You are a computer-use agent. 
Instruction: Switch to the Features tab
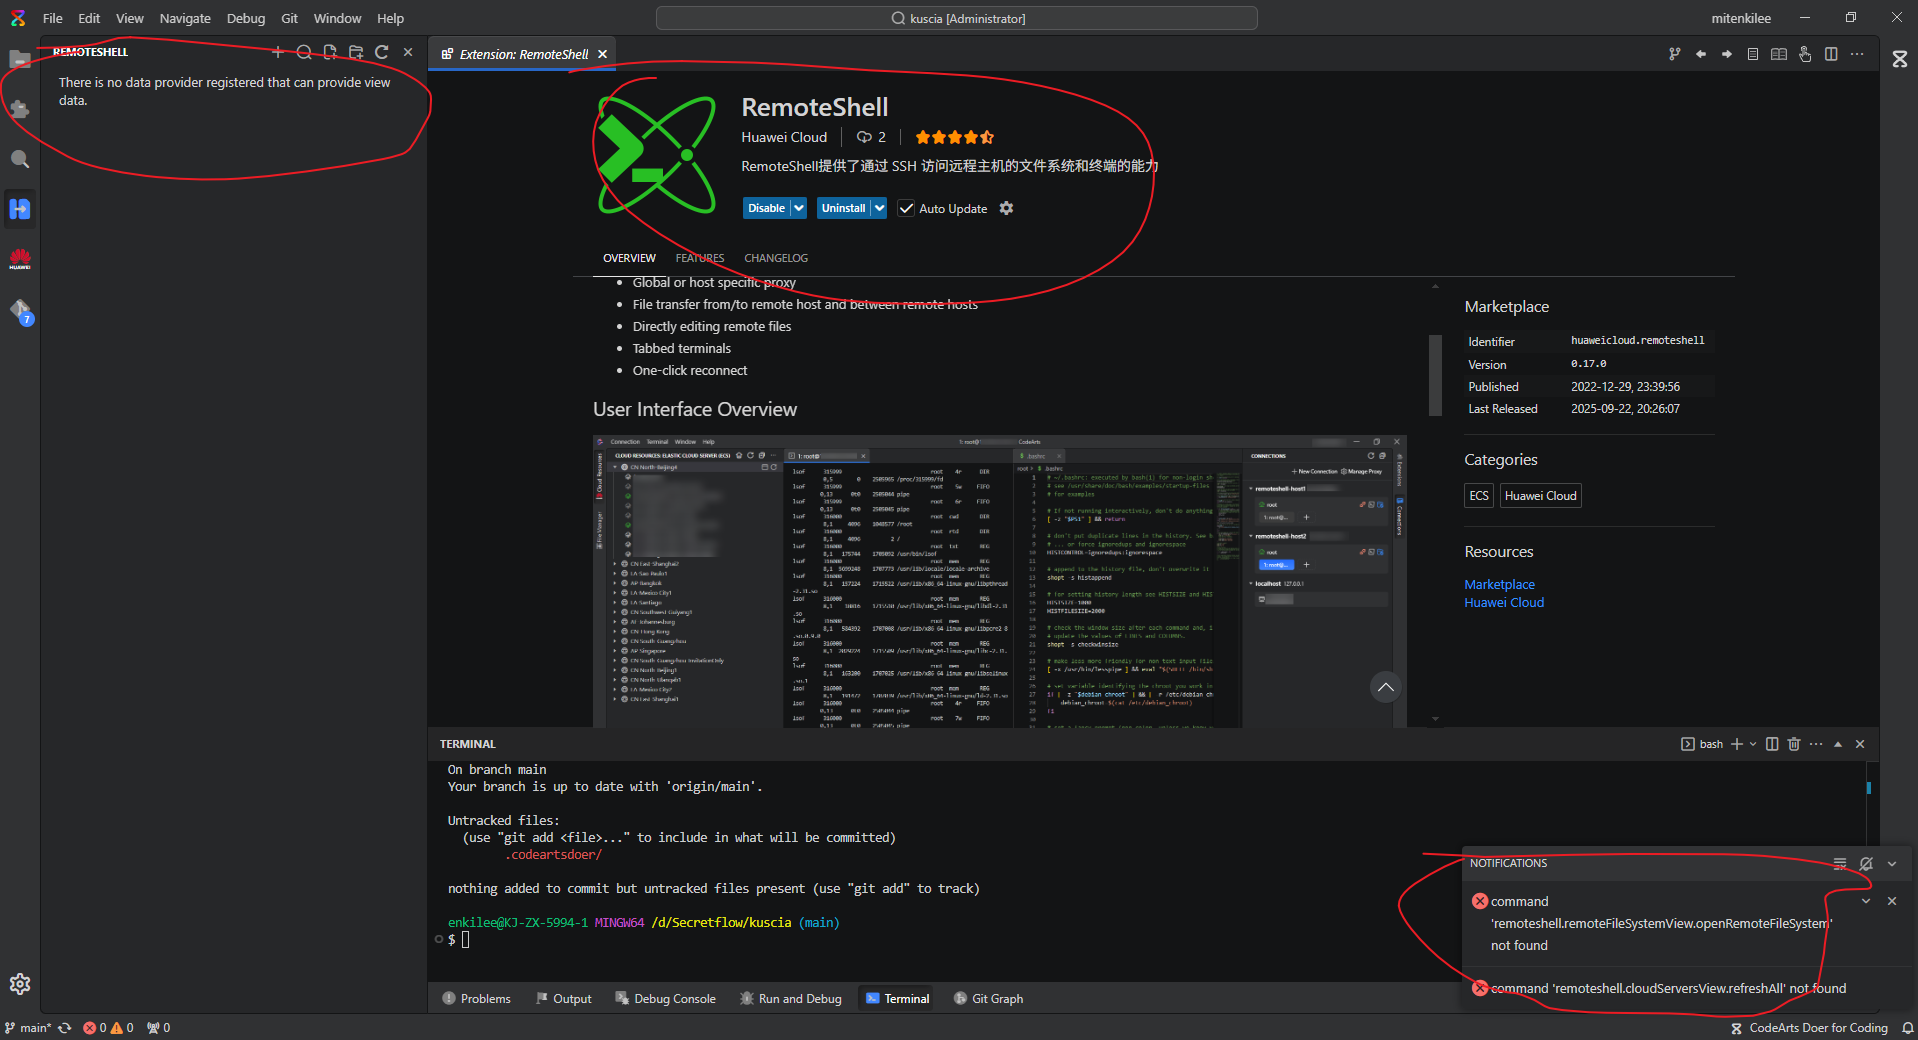[x=700, y=258]
